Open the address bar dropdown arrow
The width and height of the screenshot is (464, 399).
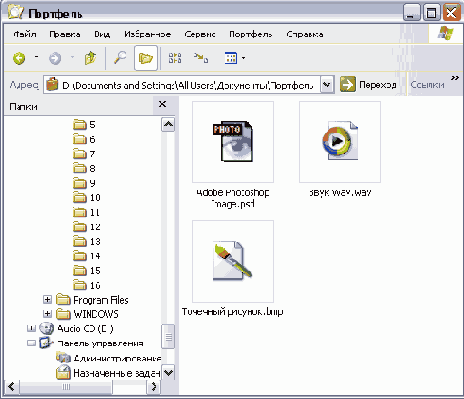pyautogui.click(x=327, y=85)
